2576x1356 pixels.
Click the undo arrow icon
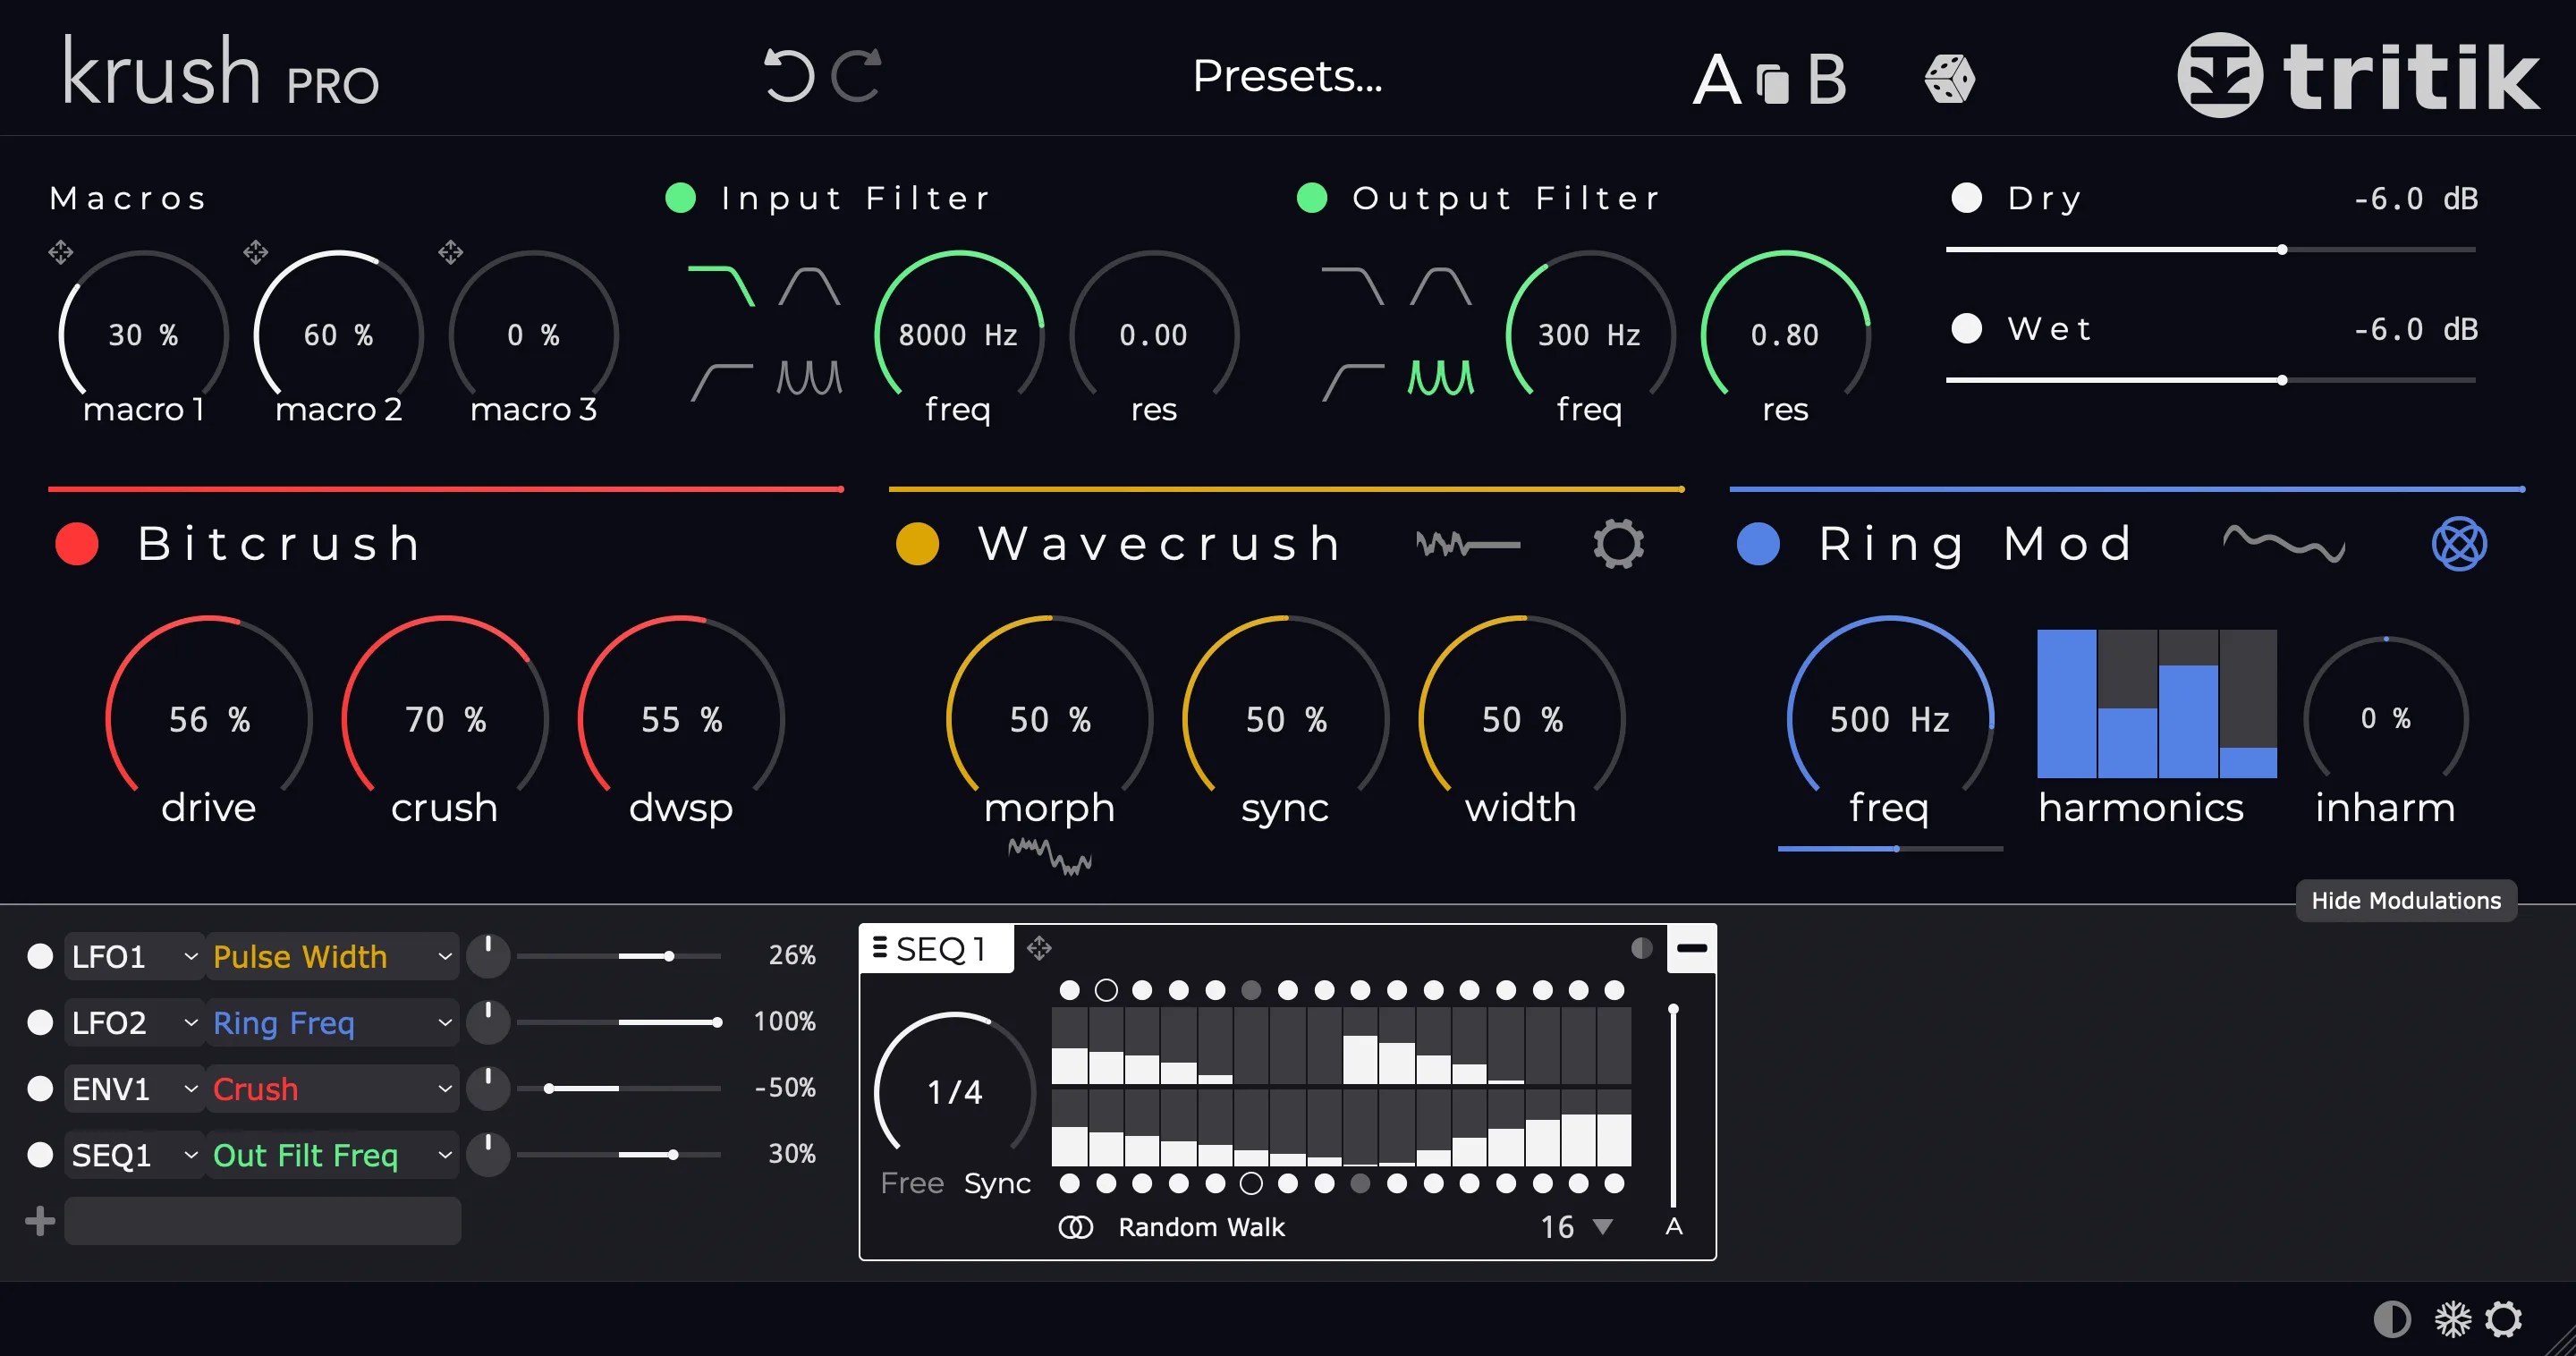click(x=789, y=75)
